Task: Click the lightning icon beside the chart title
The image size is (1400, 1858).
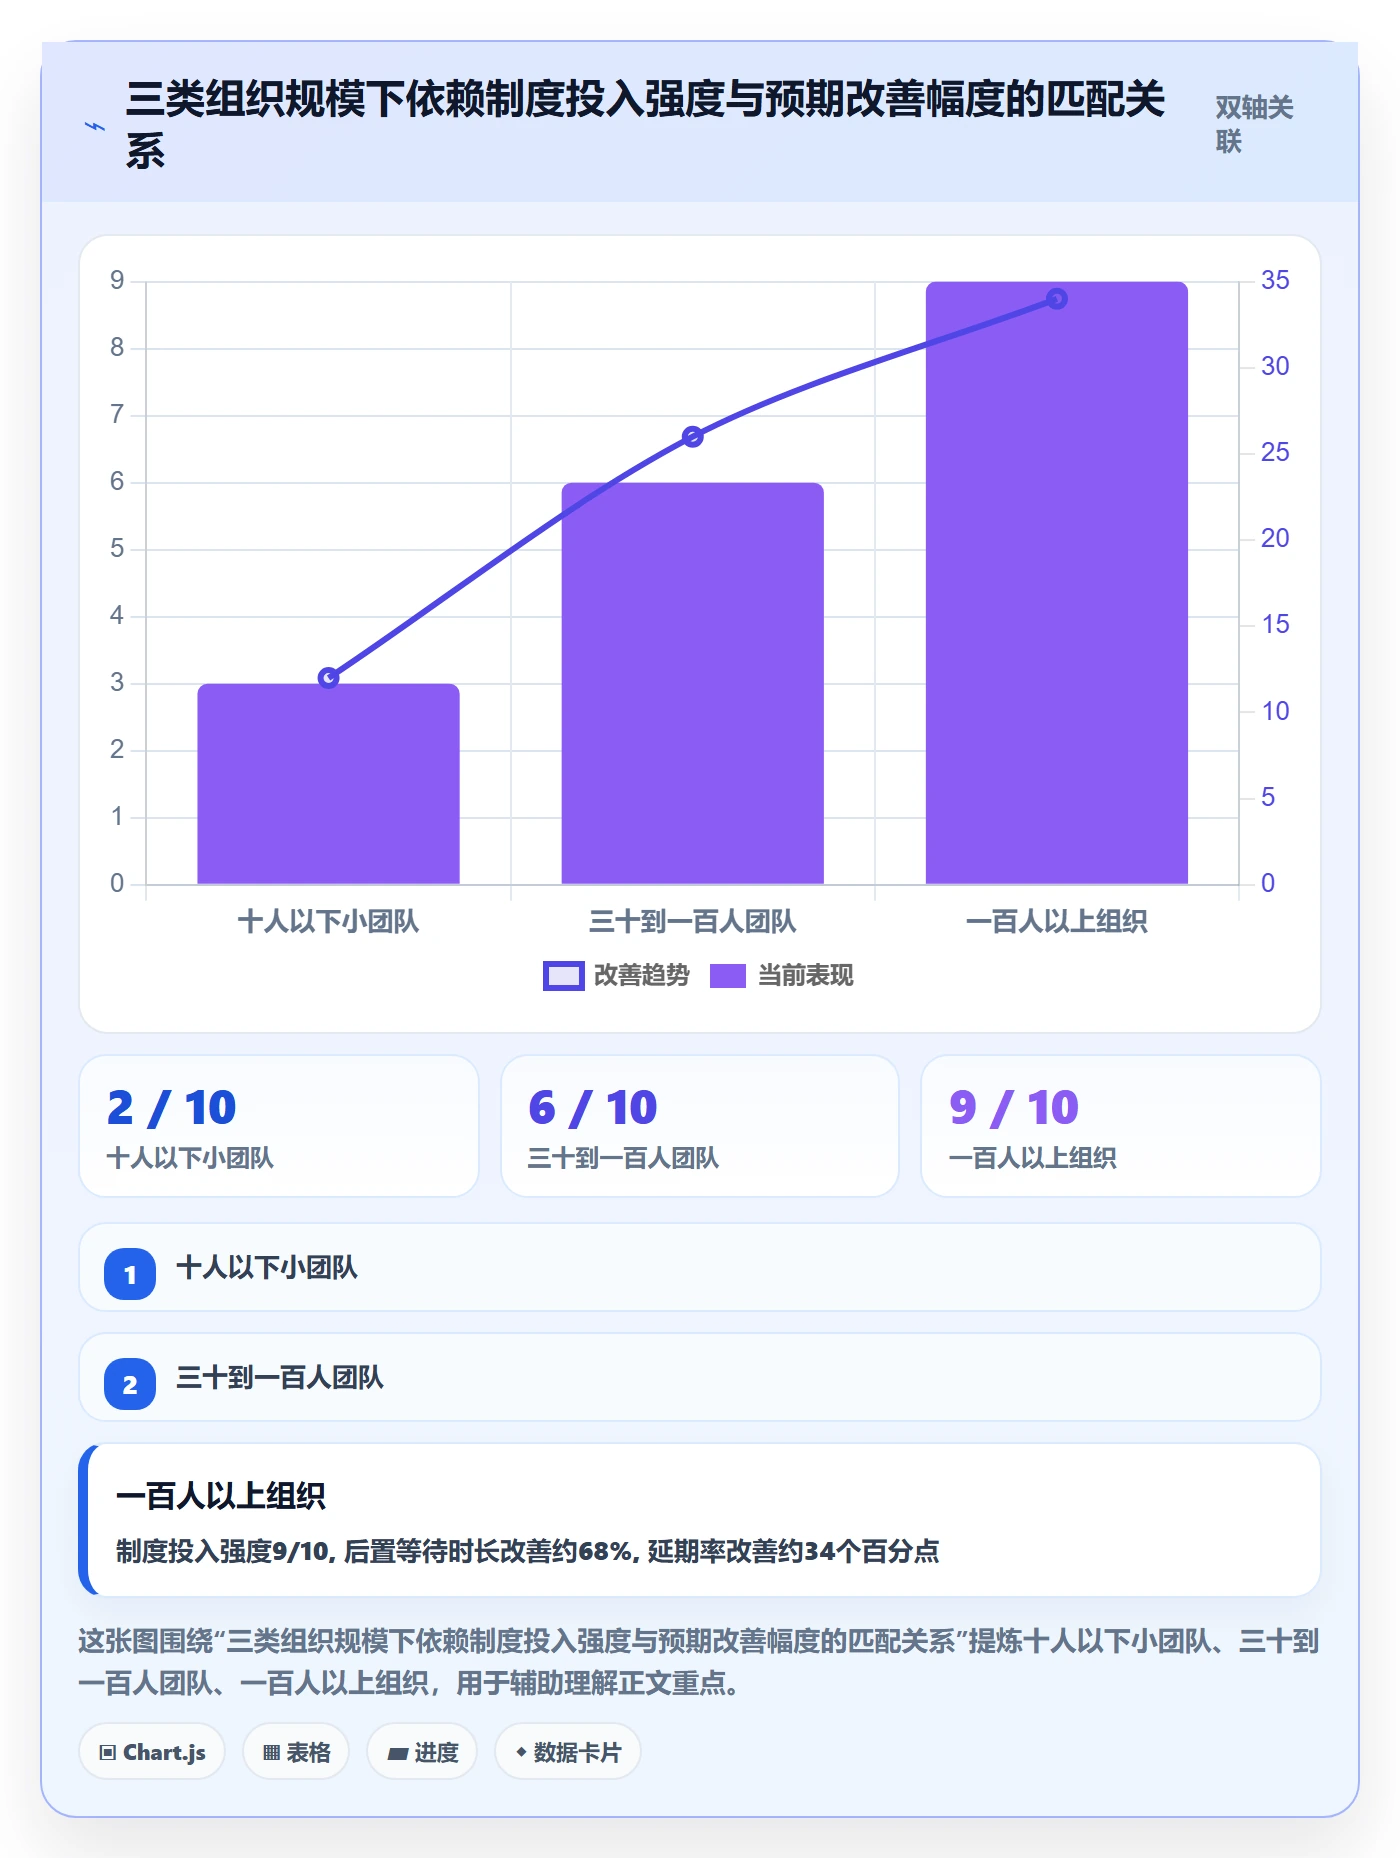Action: point(95,127)
